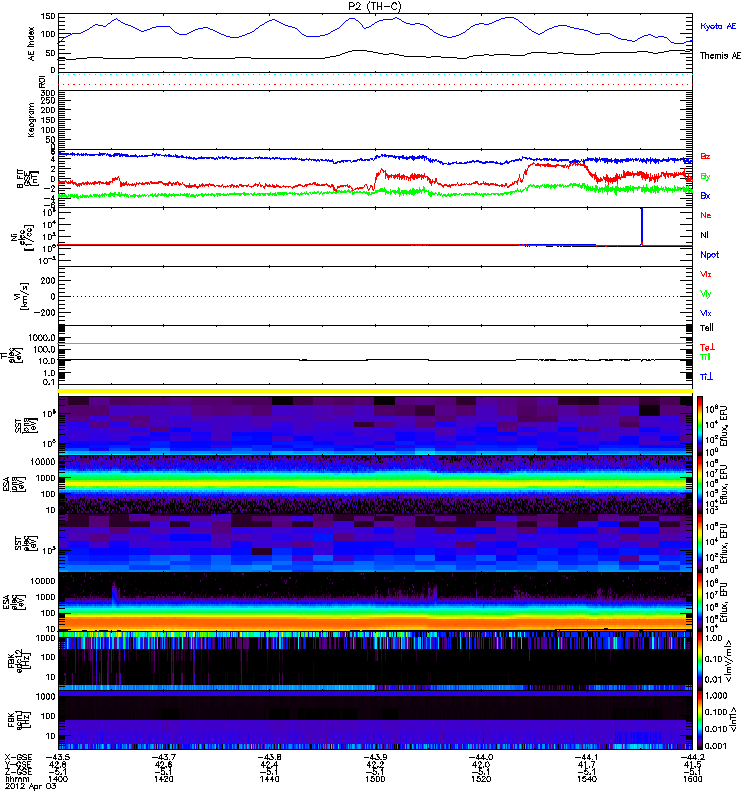
Task: Click the X-GSE value -43.5
Action: click(x=58, y=757)
